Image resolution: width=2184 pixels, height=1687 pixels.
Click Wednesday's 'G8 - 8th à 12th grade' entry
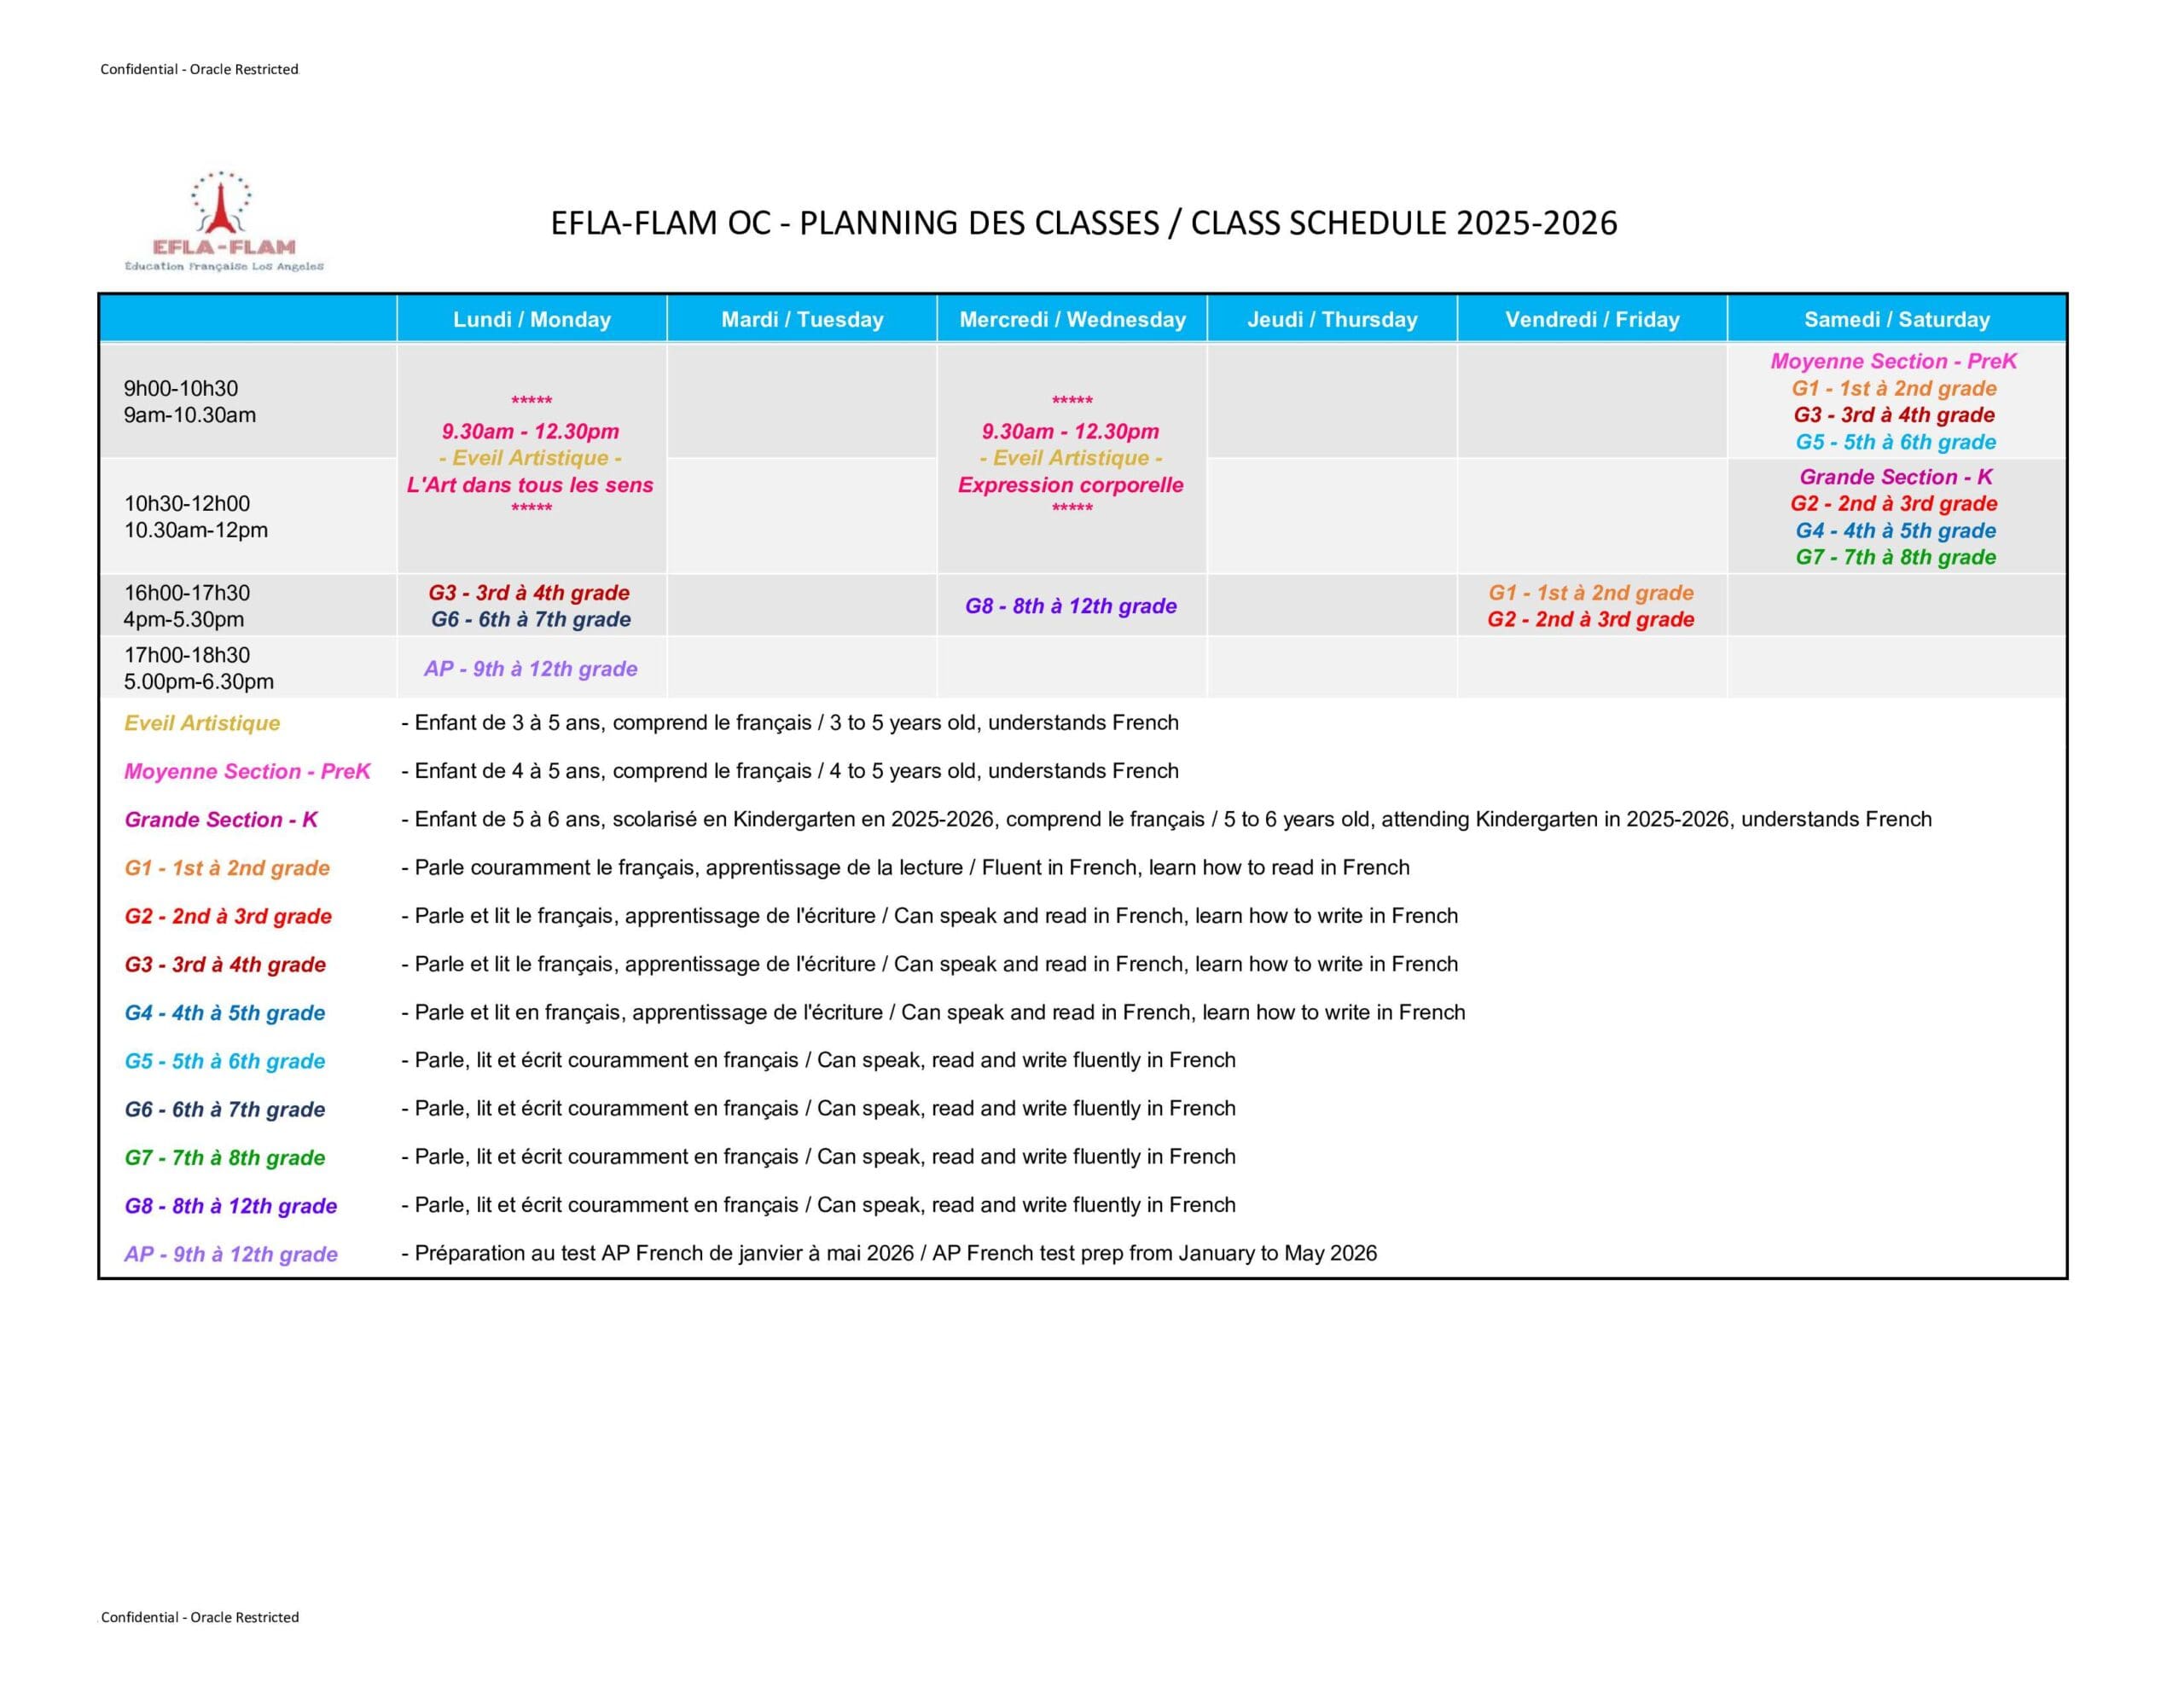[1071, 606]
